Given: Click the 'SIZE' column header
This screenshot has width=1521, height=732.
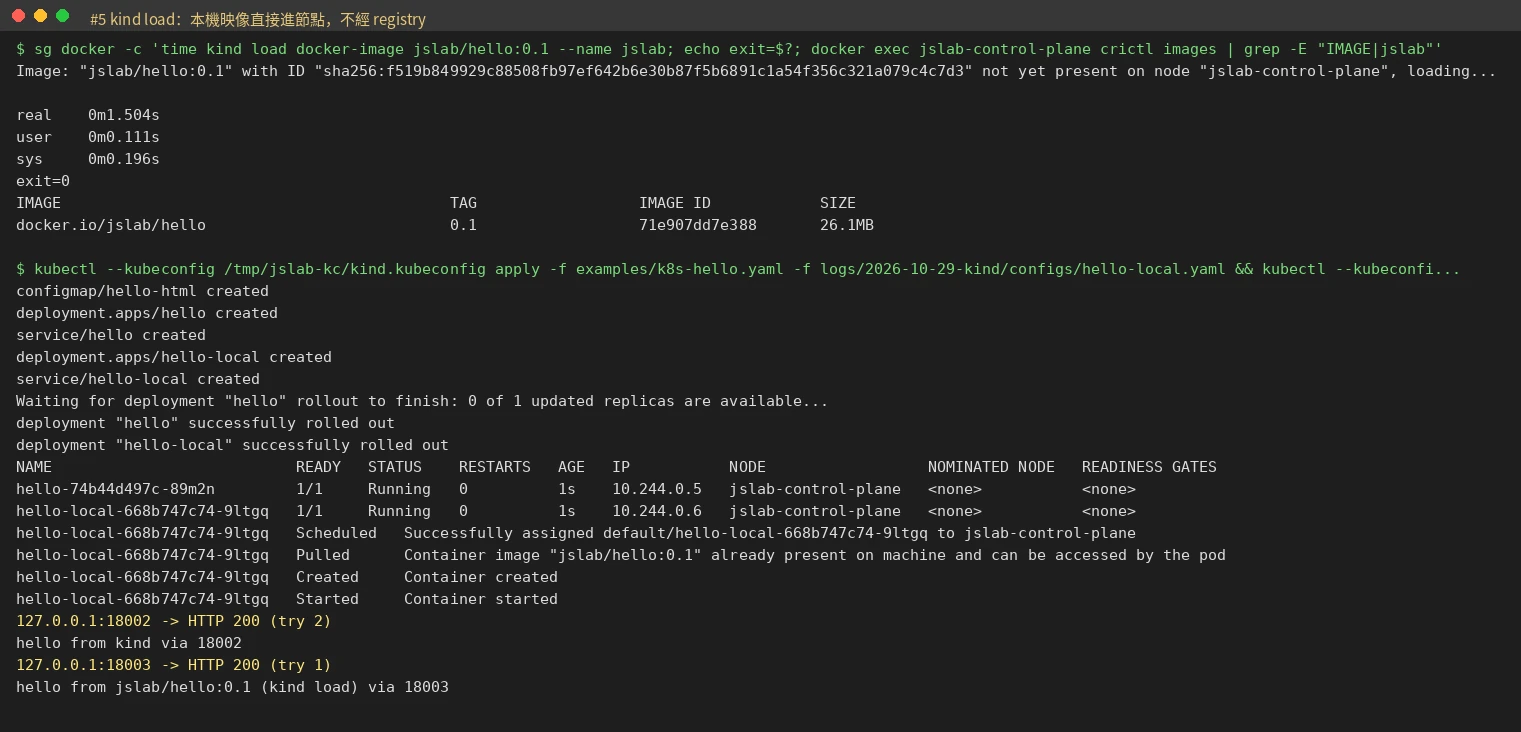Looking at the screenshot, I should click(838, 203).
